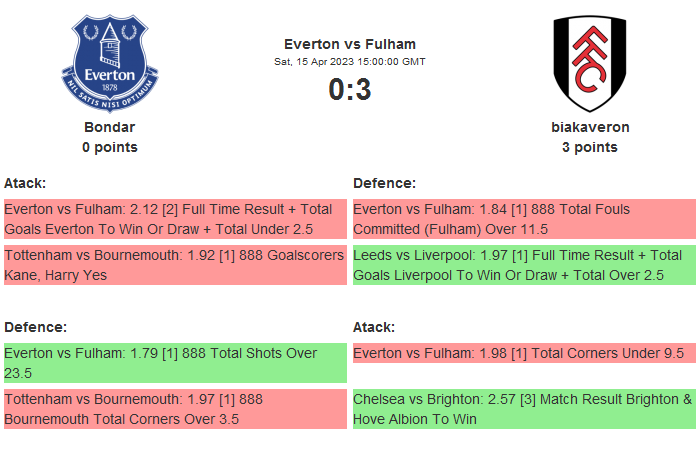Select the player name biakaveron
This screenshot has height=460, width=700.
click(x=590, y=127)
